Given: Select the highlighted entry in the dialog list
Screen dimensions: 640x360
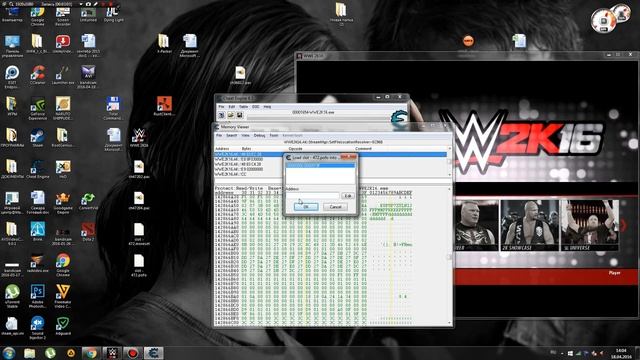Looking at the screenshot, I should 320,165.
